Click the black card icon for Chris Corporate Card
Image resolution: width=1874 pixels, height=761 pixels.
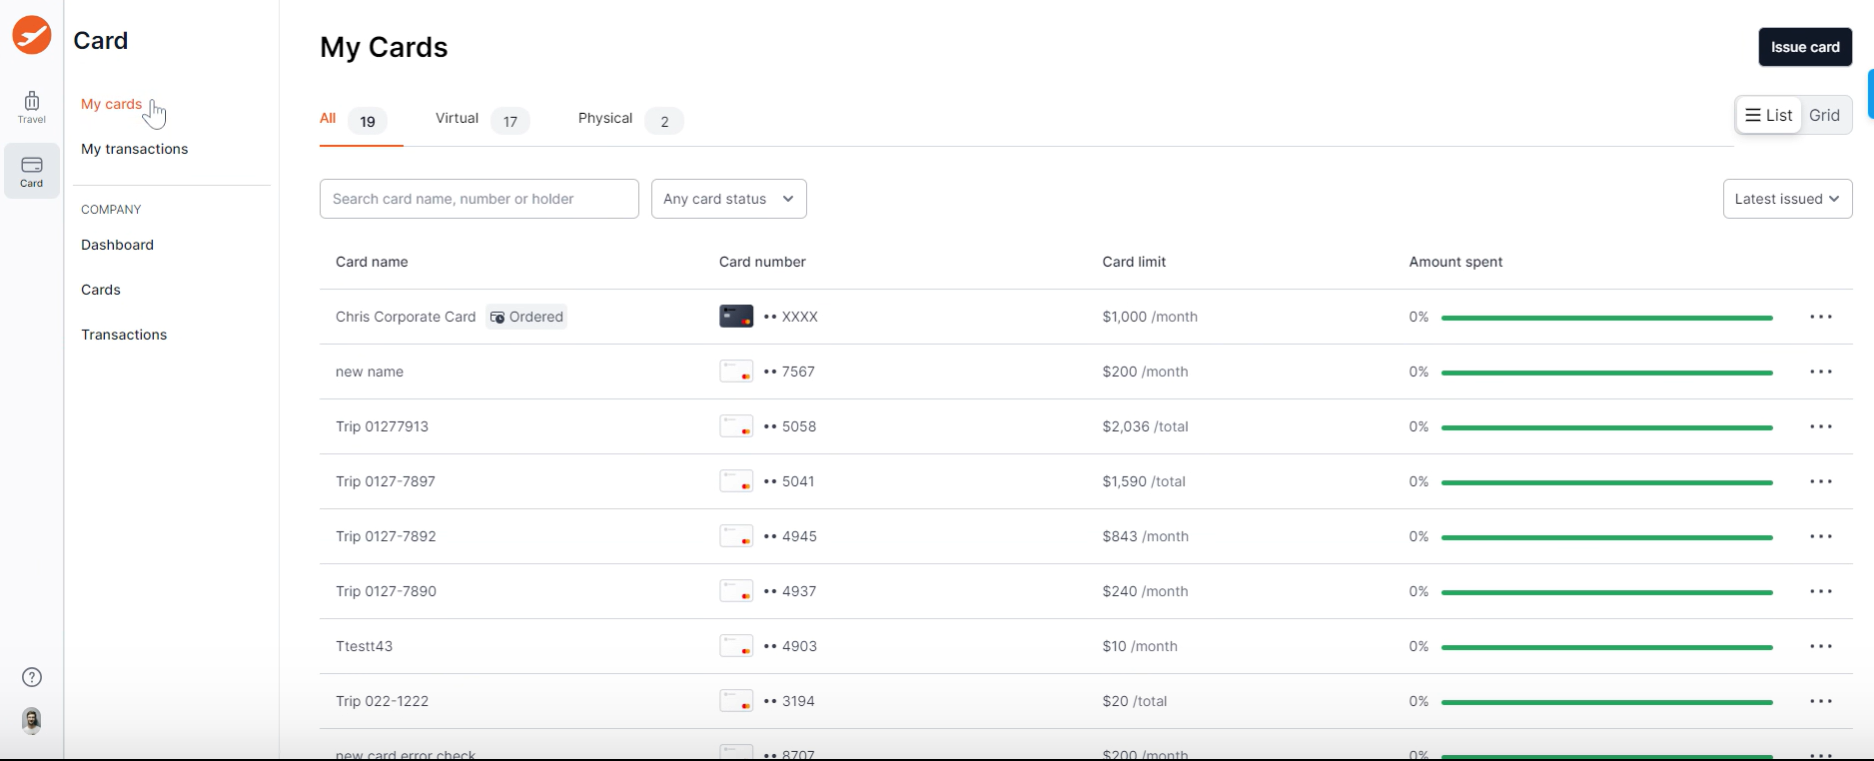[736, 317]
